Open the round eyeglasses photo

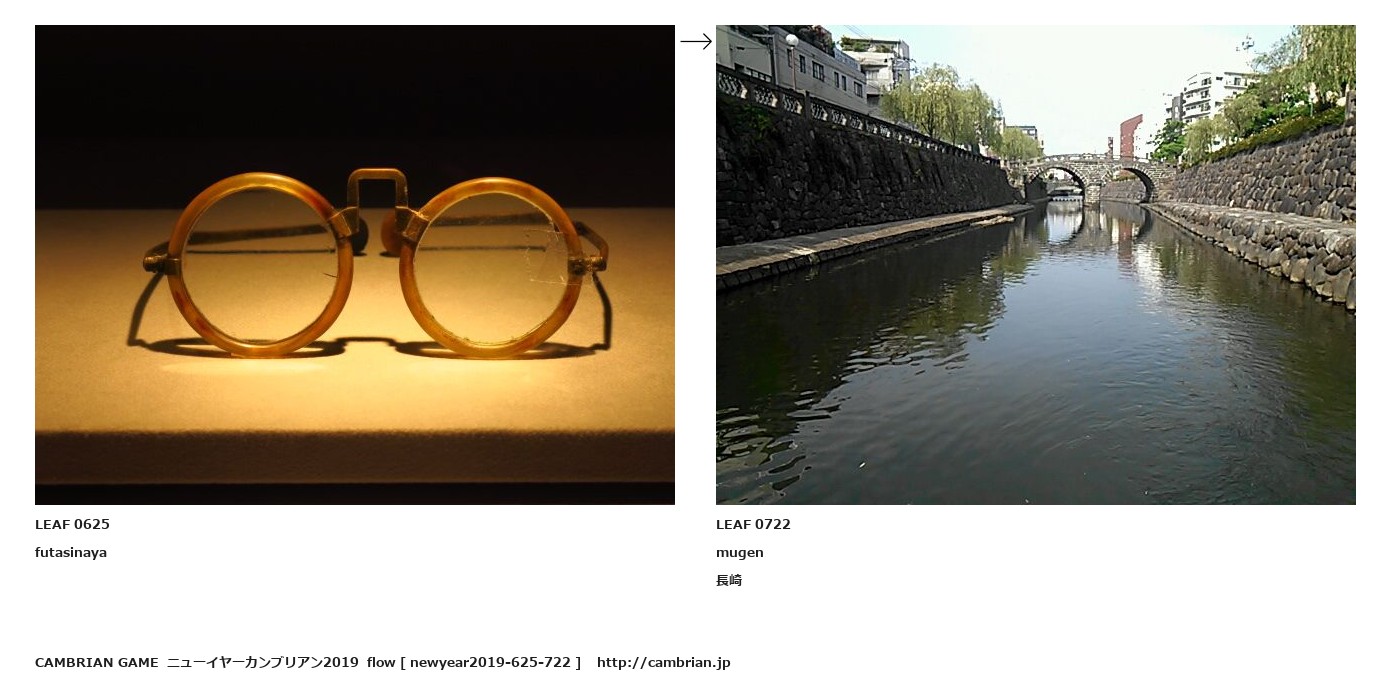click(x=355, y=265)
